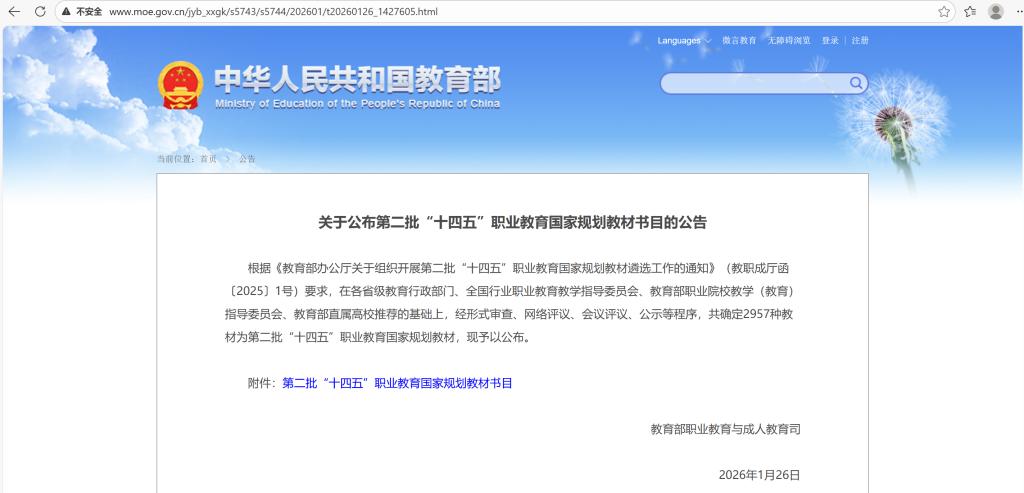
Task: Click the browser back arrow
Action: click(x=14, y=11)
